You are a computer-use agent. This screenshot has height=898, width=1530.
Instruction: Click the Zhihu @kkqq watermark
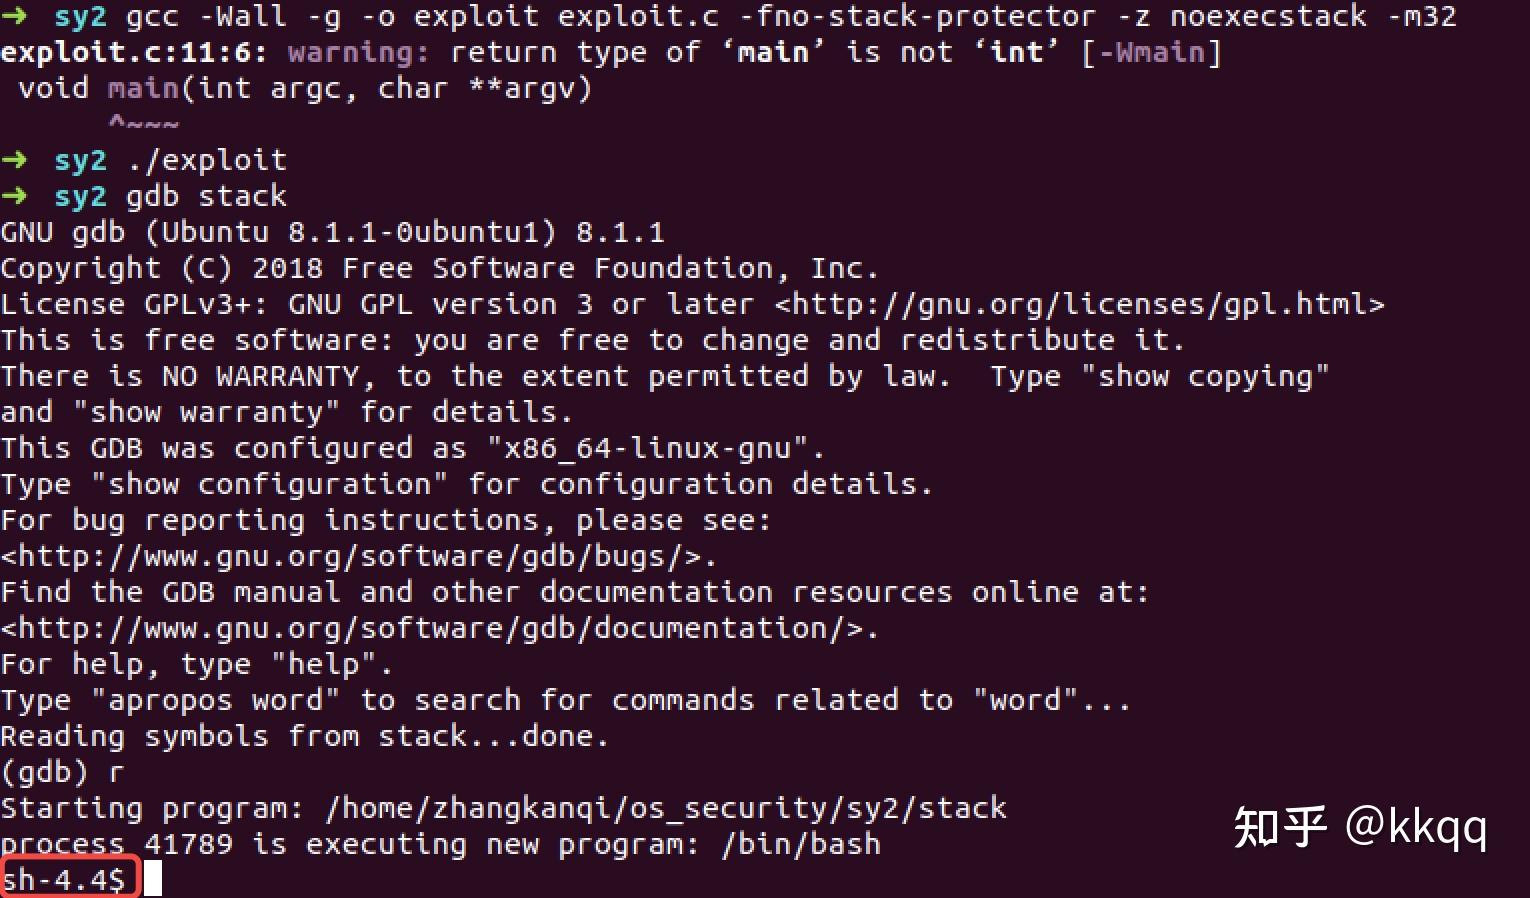click(x=1360, y=828)
